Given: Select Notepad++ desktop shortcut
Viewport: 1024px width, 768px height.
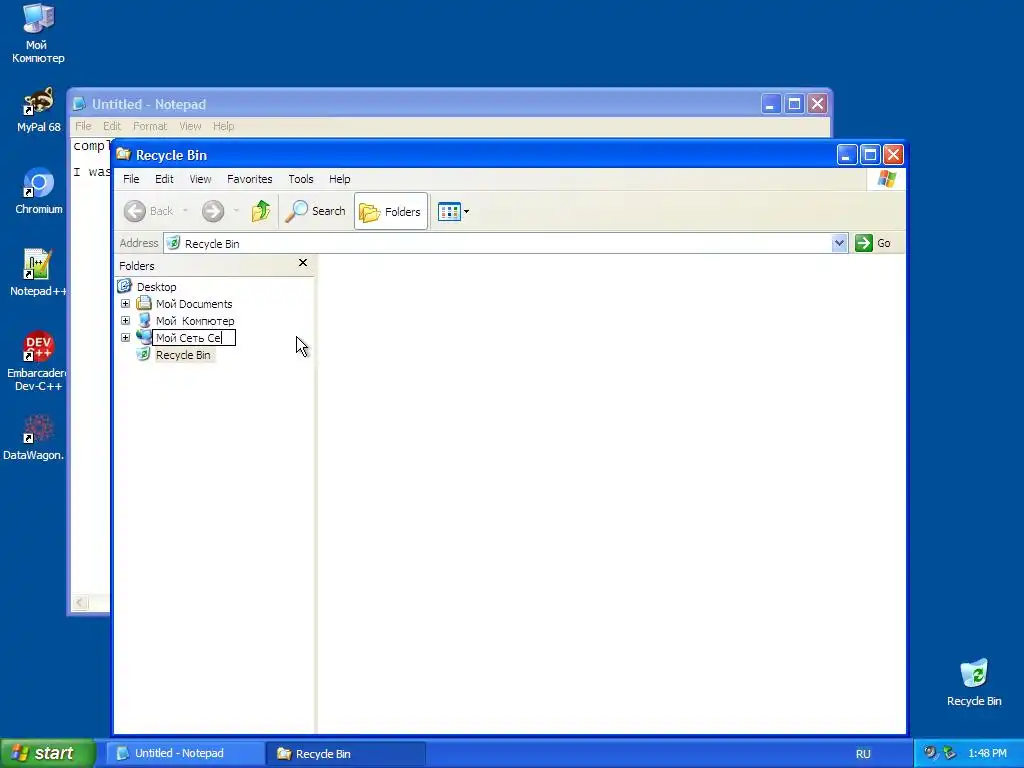Looking at the screenshot, I should [38, 273].
